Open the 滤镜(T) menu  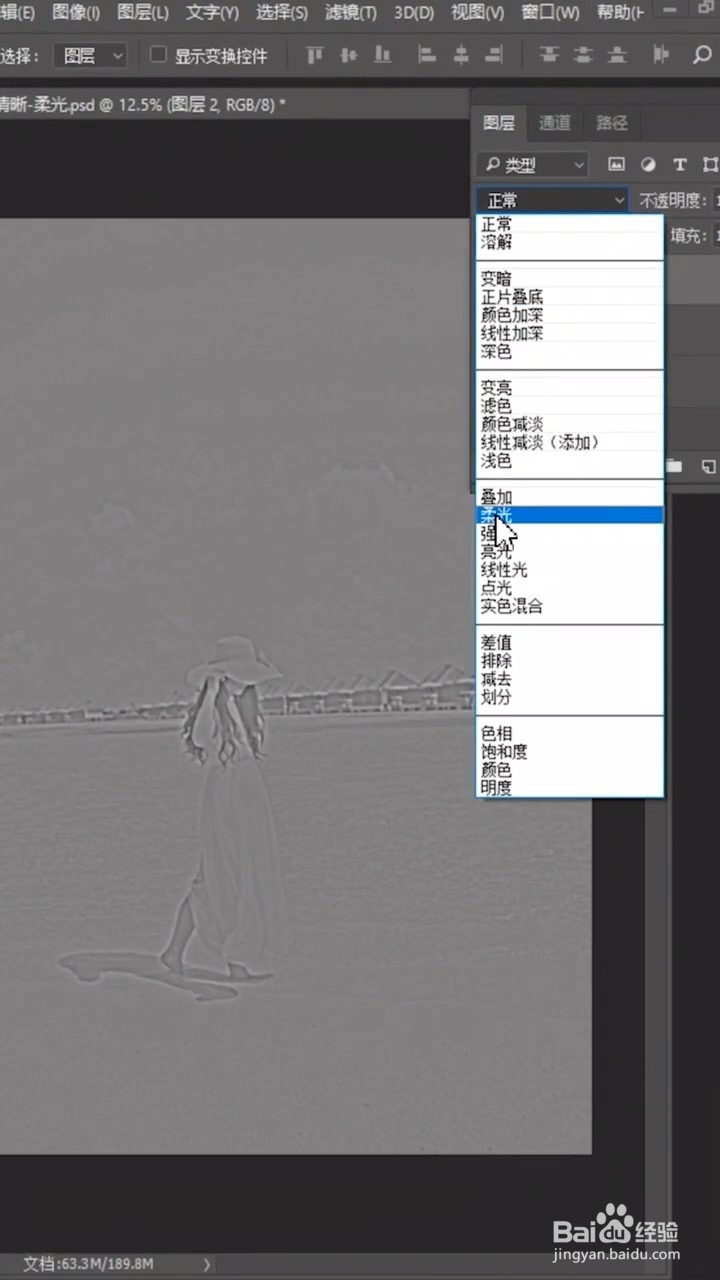(x=351, y=13)
